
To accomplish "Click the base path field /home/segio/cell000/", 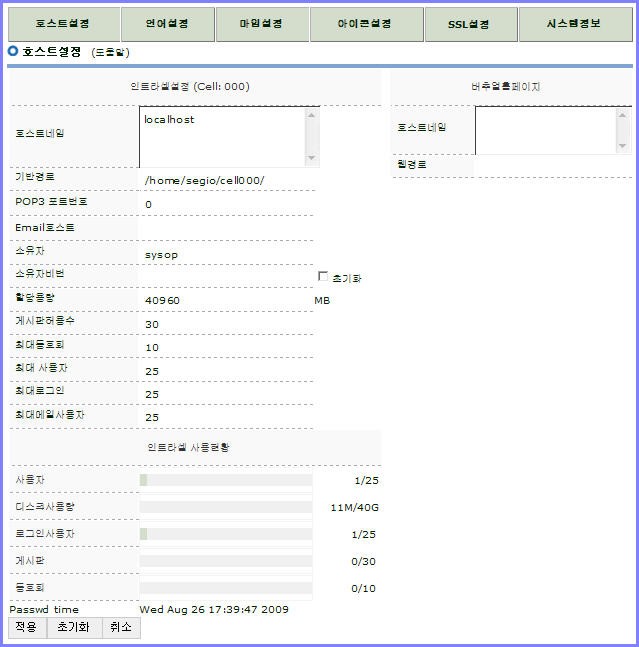I will (x=226, y=180).
